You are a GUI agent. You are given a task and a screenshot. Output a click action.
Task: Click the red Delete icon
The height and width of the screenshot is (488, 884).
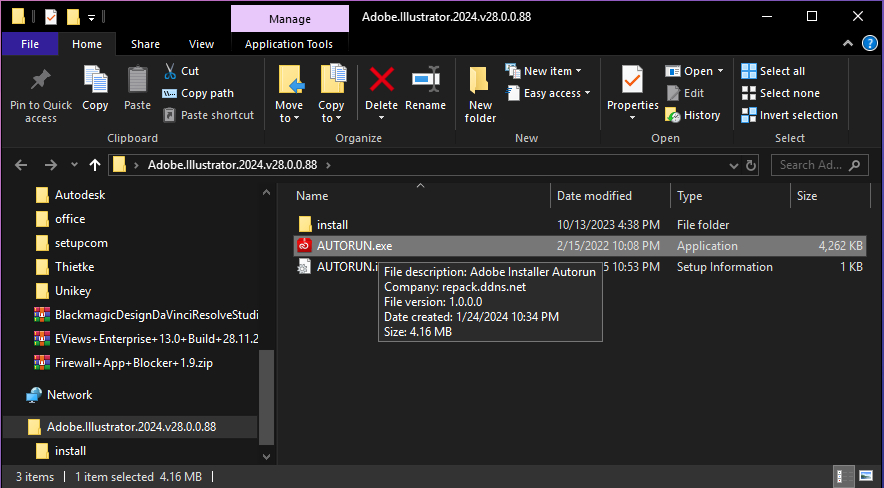tap(382, 79)
